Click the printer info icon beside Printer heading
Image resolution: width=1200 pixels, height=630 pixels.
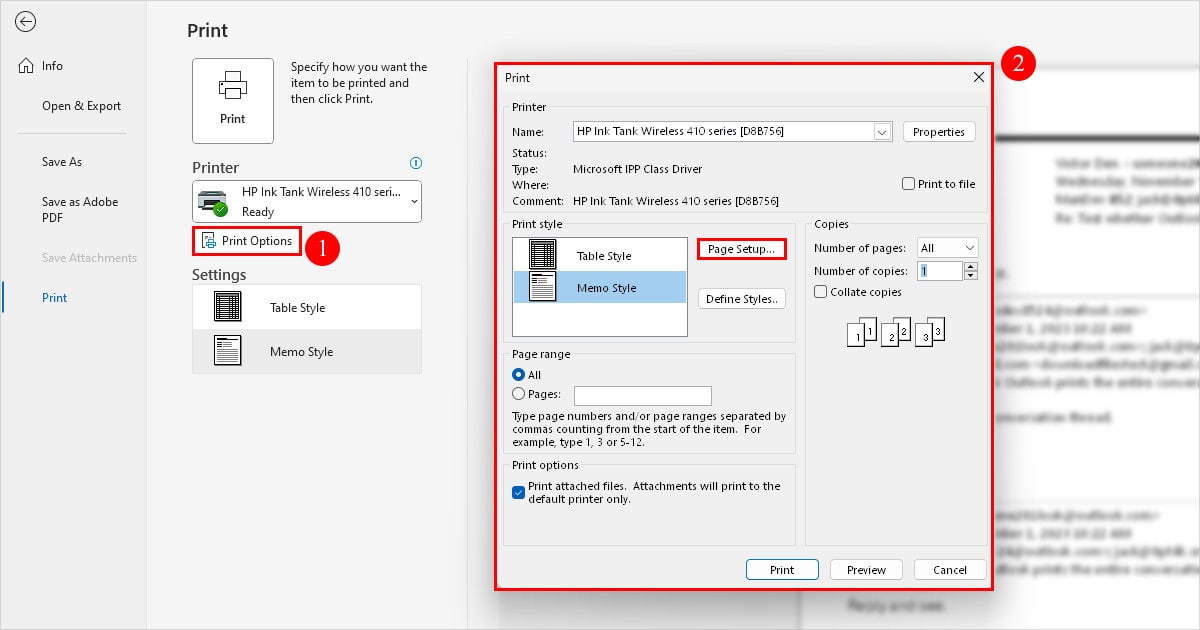pyautogui.click(x=416, y=163)
